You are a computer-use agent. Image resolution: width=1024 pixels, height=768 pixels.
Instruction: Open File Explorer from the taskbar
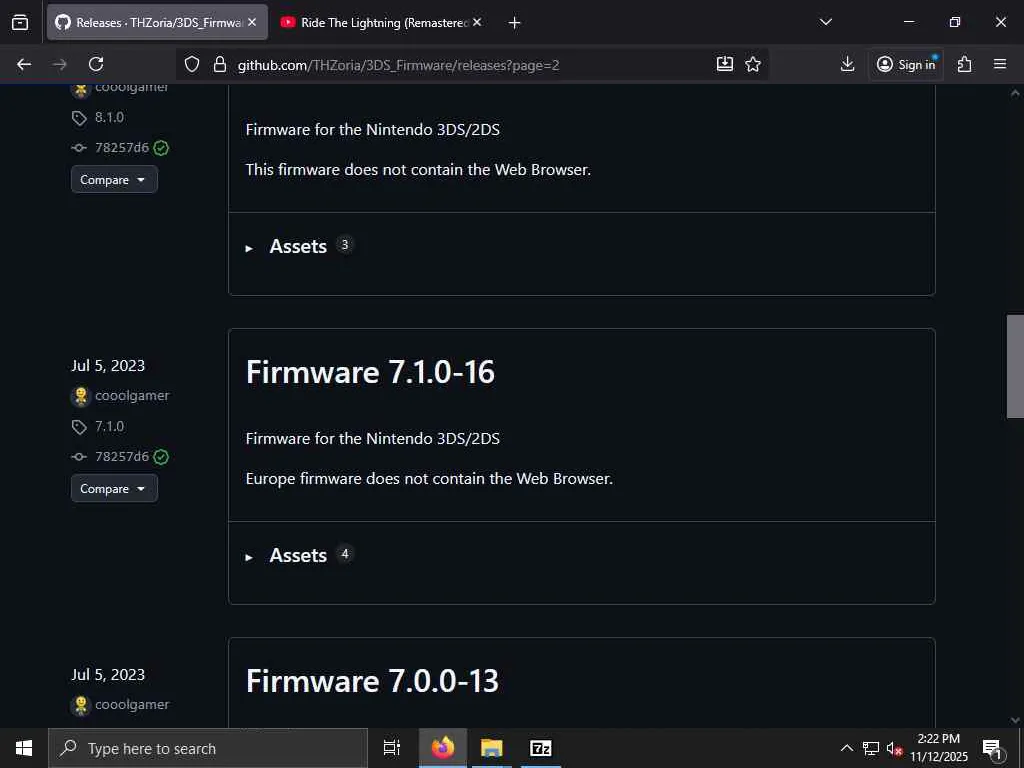pyautogui.click(x=491, y=748)
